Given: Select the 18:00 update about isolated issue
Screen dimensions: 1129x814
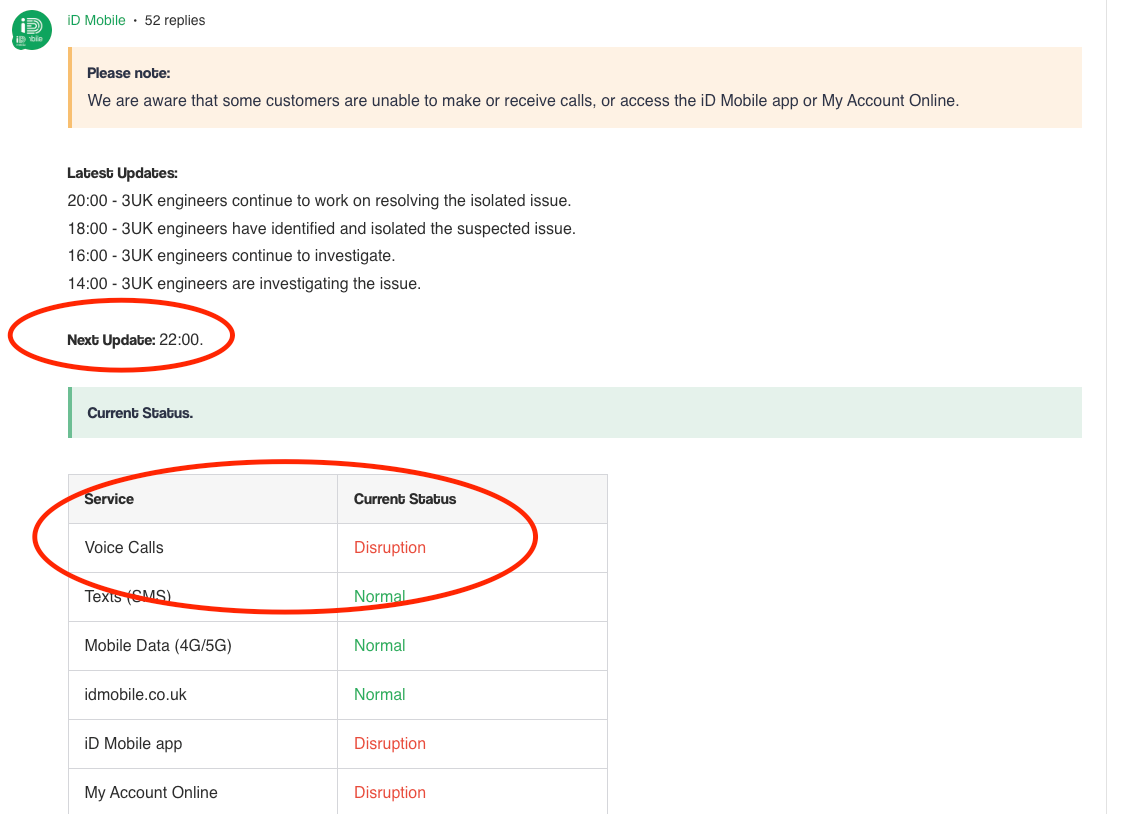Looking at the screenshot, I should [x=322, y=229].
